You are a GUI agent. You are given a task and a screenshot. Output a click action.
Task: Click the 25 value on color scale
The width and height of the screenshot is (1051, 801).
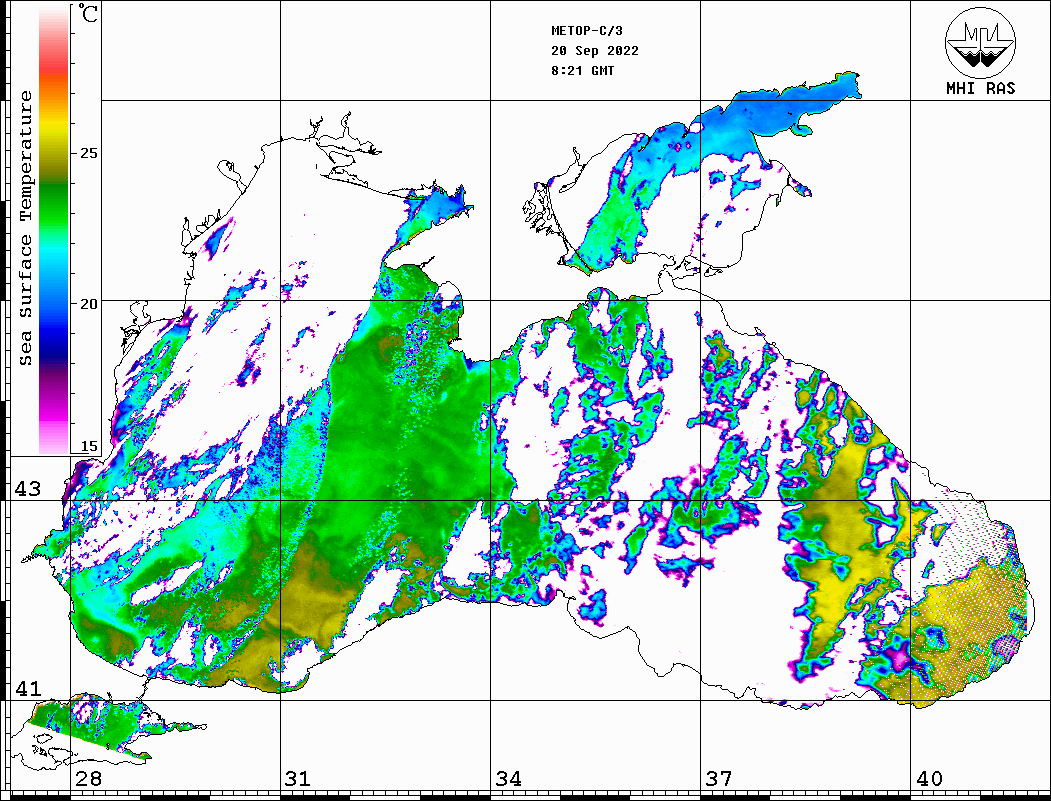(88, 153)
